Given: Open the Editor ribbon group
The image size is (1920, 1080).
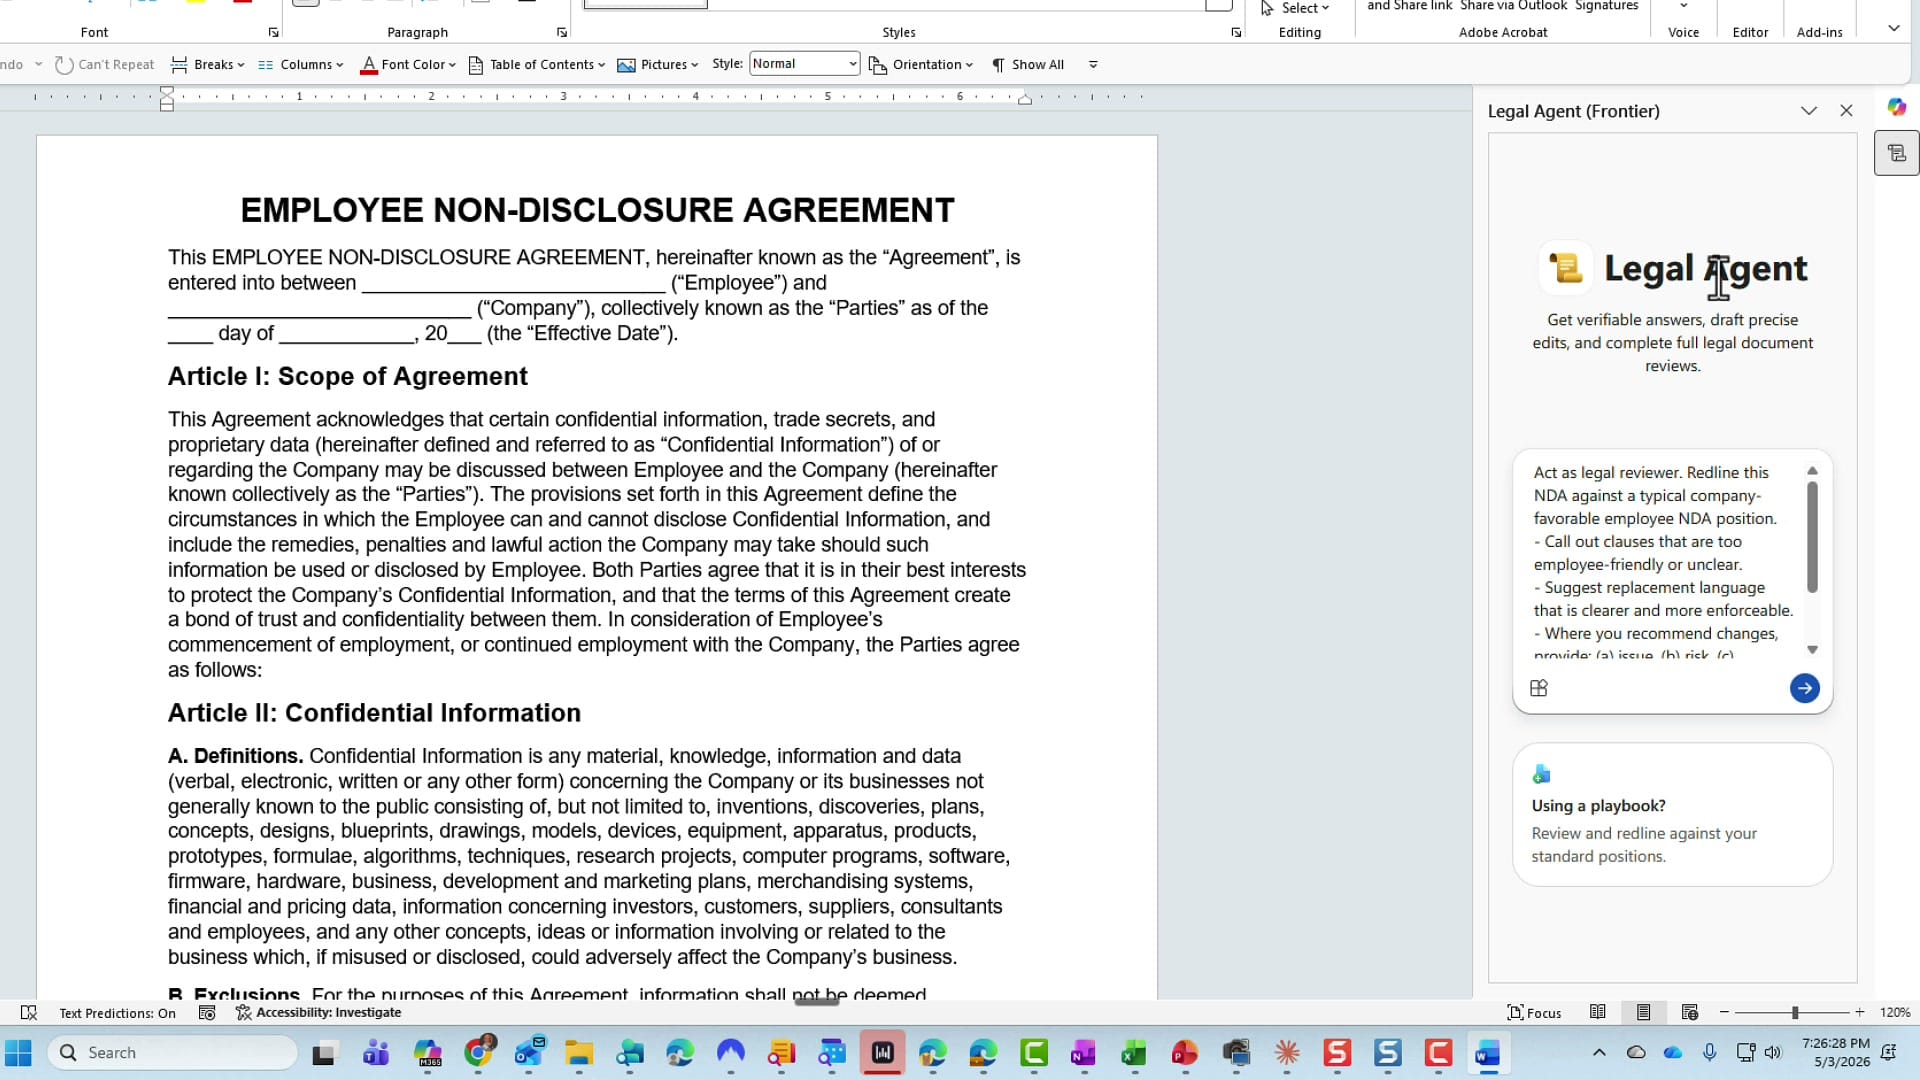Looking at the screenshot, I should tap(1750, 32).
